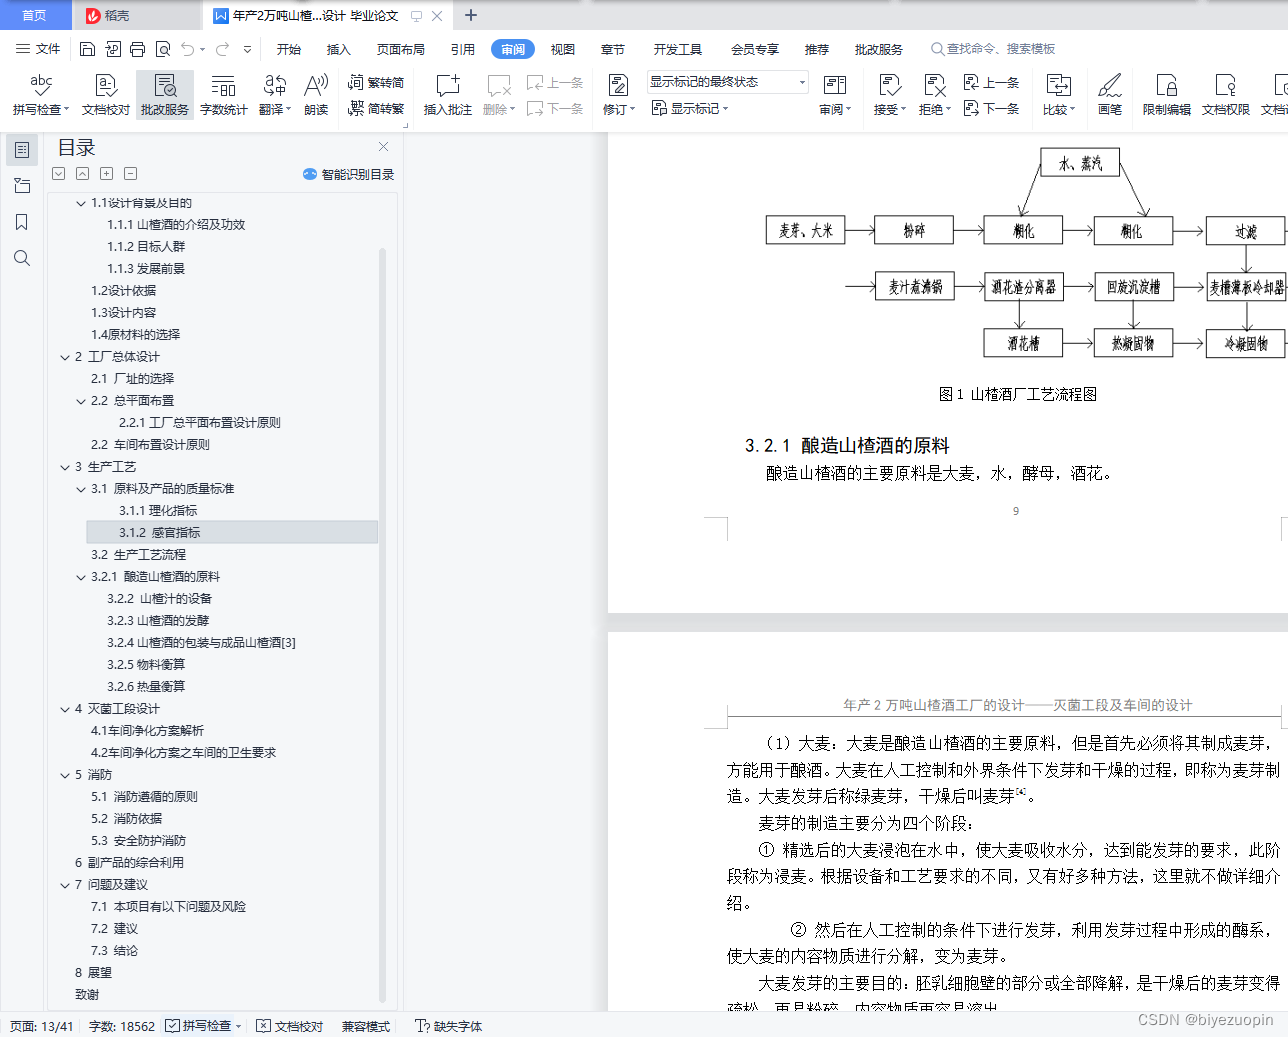Open the bookmark sidebar icon
Viewport: 1288px width, 1037px height.
point(22,222)
